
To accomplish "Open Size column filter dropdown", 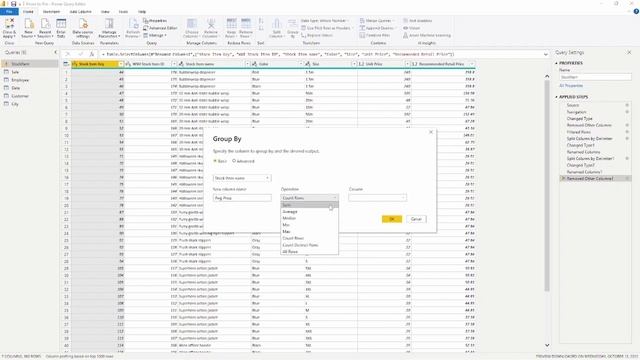I will click(354, 64).
